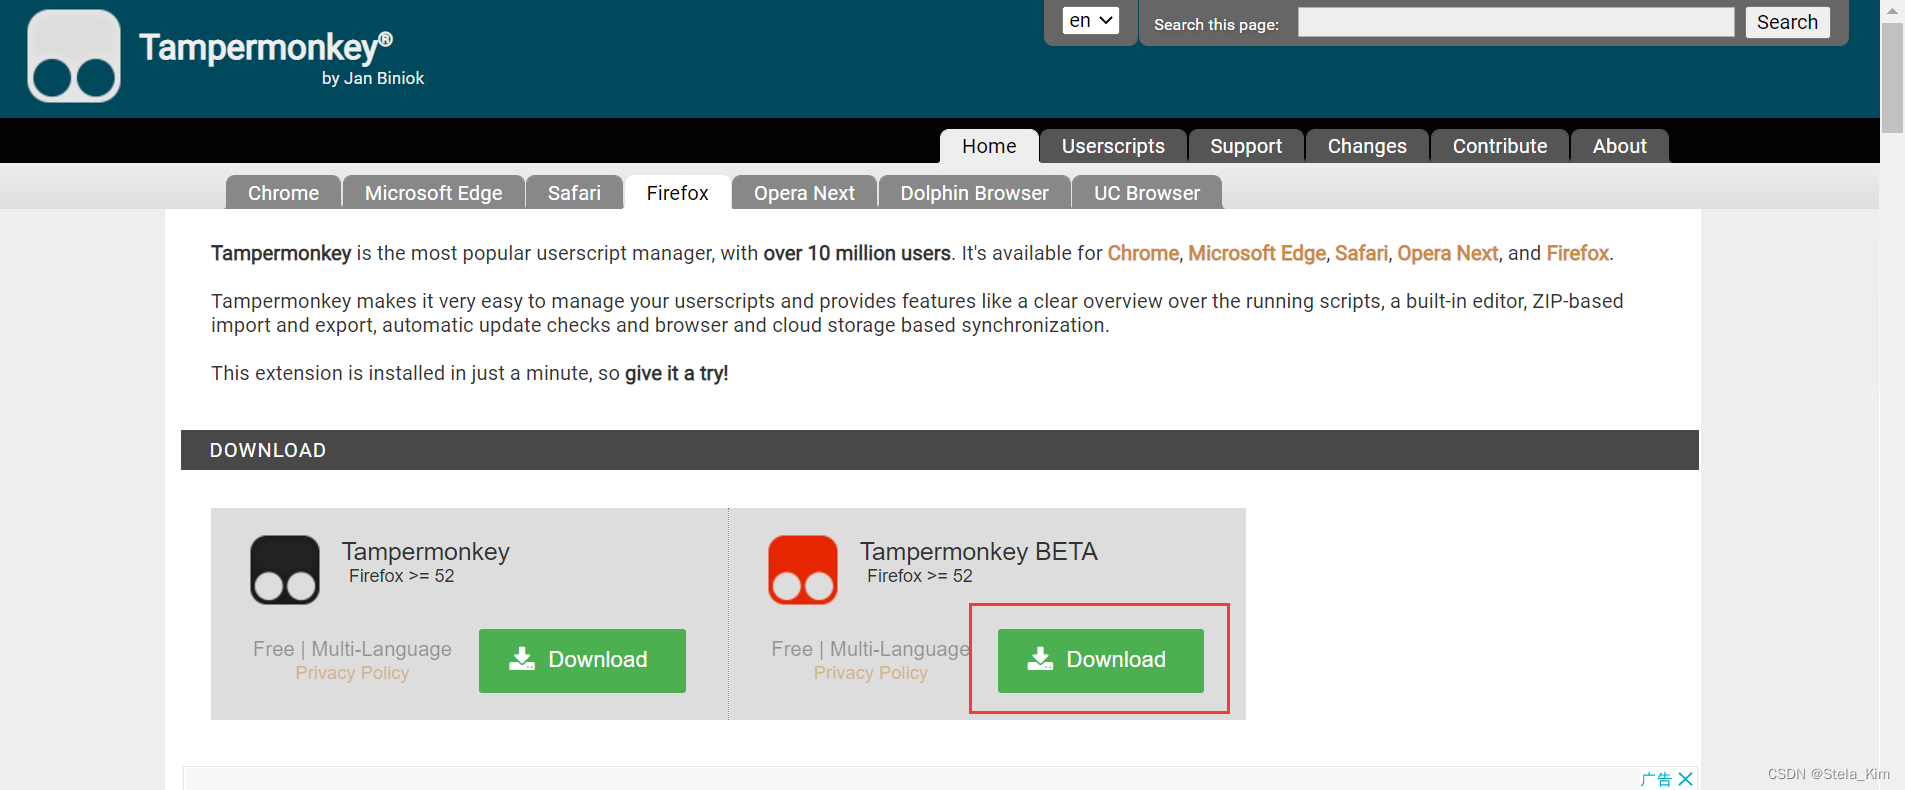The height and width of the screenshot is (790, 1905).
Task: Click the page vertical scrollbar thumb
Action: point(1892,78)
